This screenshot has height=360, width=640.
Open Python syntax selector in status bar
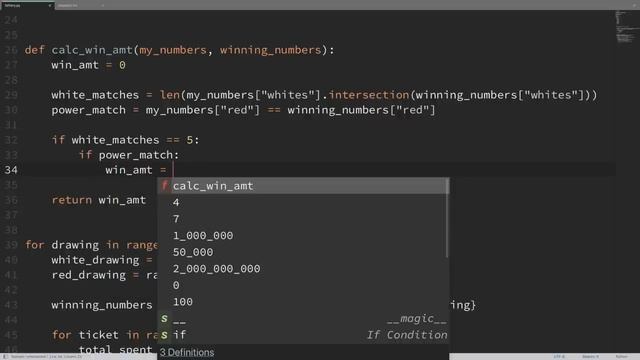[622, 356]
